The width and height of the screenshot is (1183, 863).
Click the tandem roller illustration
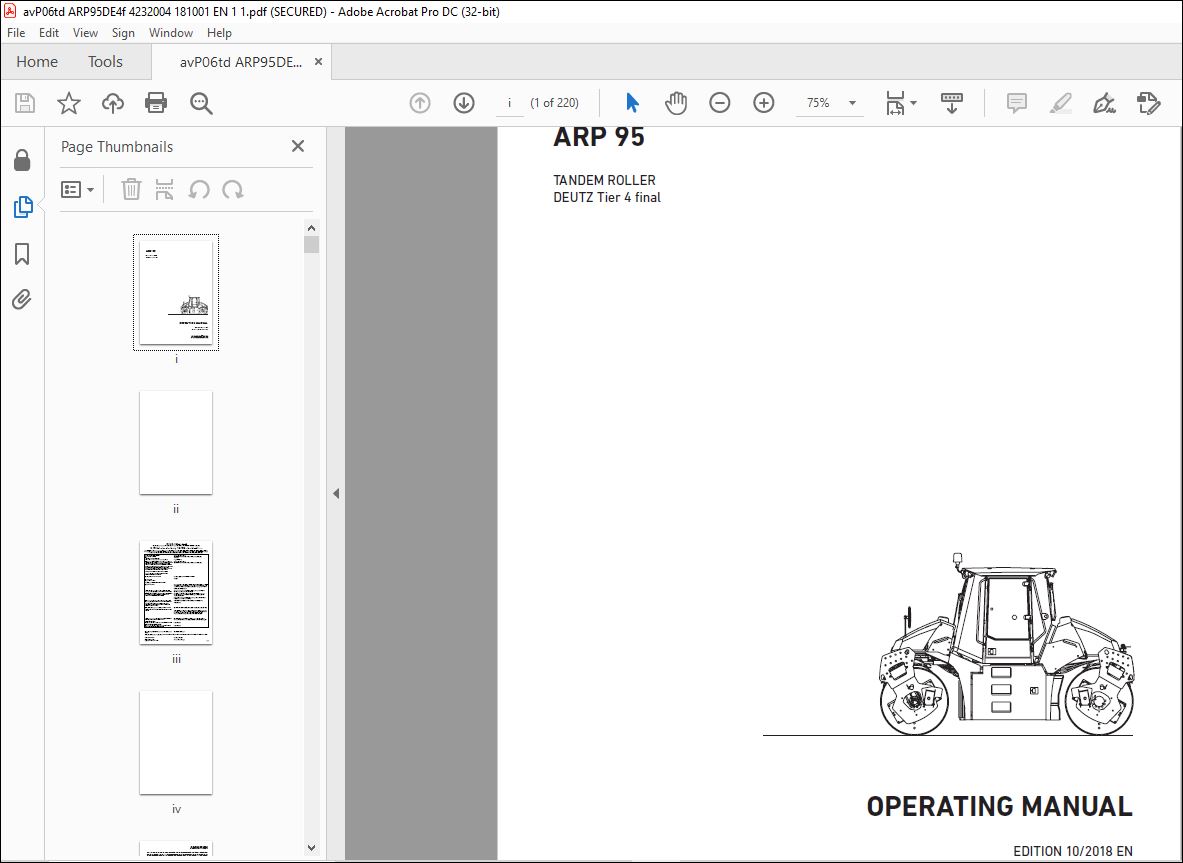(x=1006, y=643)
